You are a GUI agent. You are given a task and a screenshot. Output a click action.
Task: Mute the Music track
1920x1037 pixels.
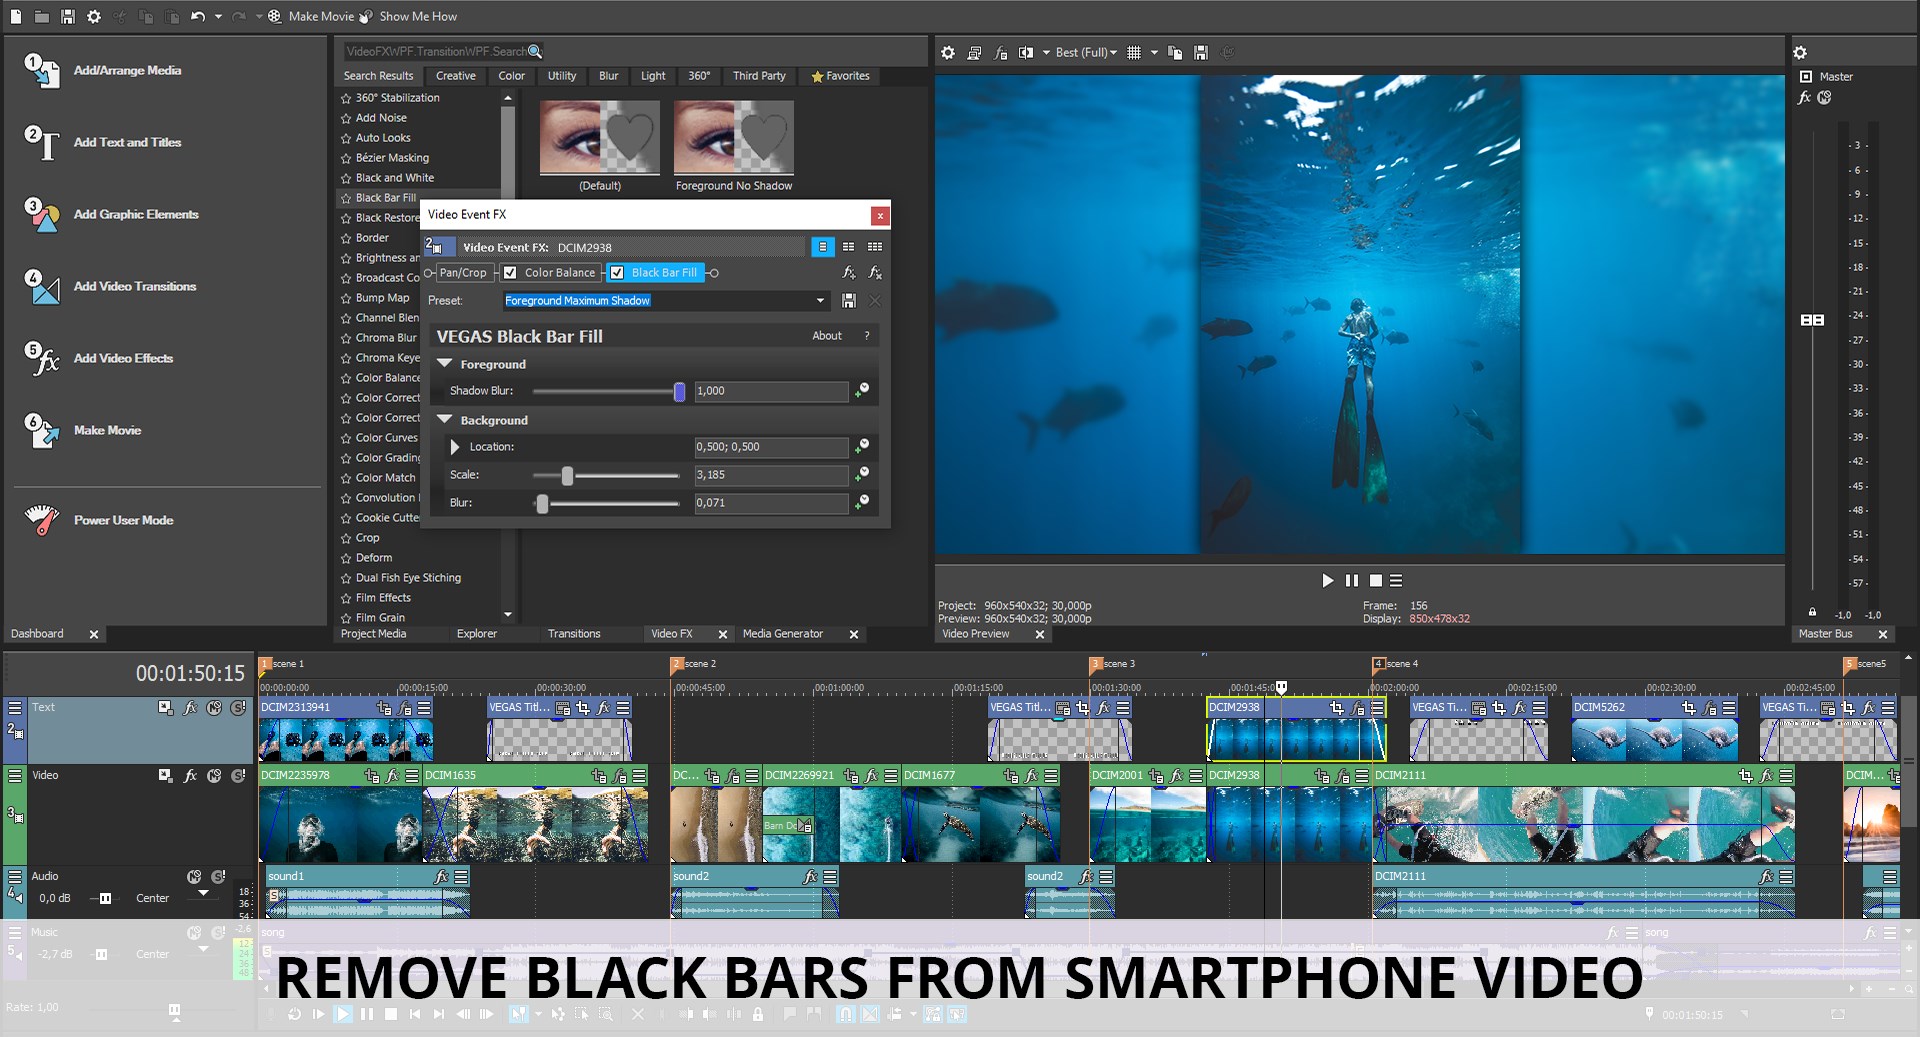(x=194, y=931)
